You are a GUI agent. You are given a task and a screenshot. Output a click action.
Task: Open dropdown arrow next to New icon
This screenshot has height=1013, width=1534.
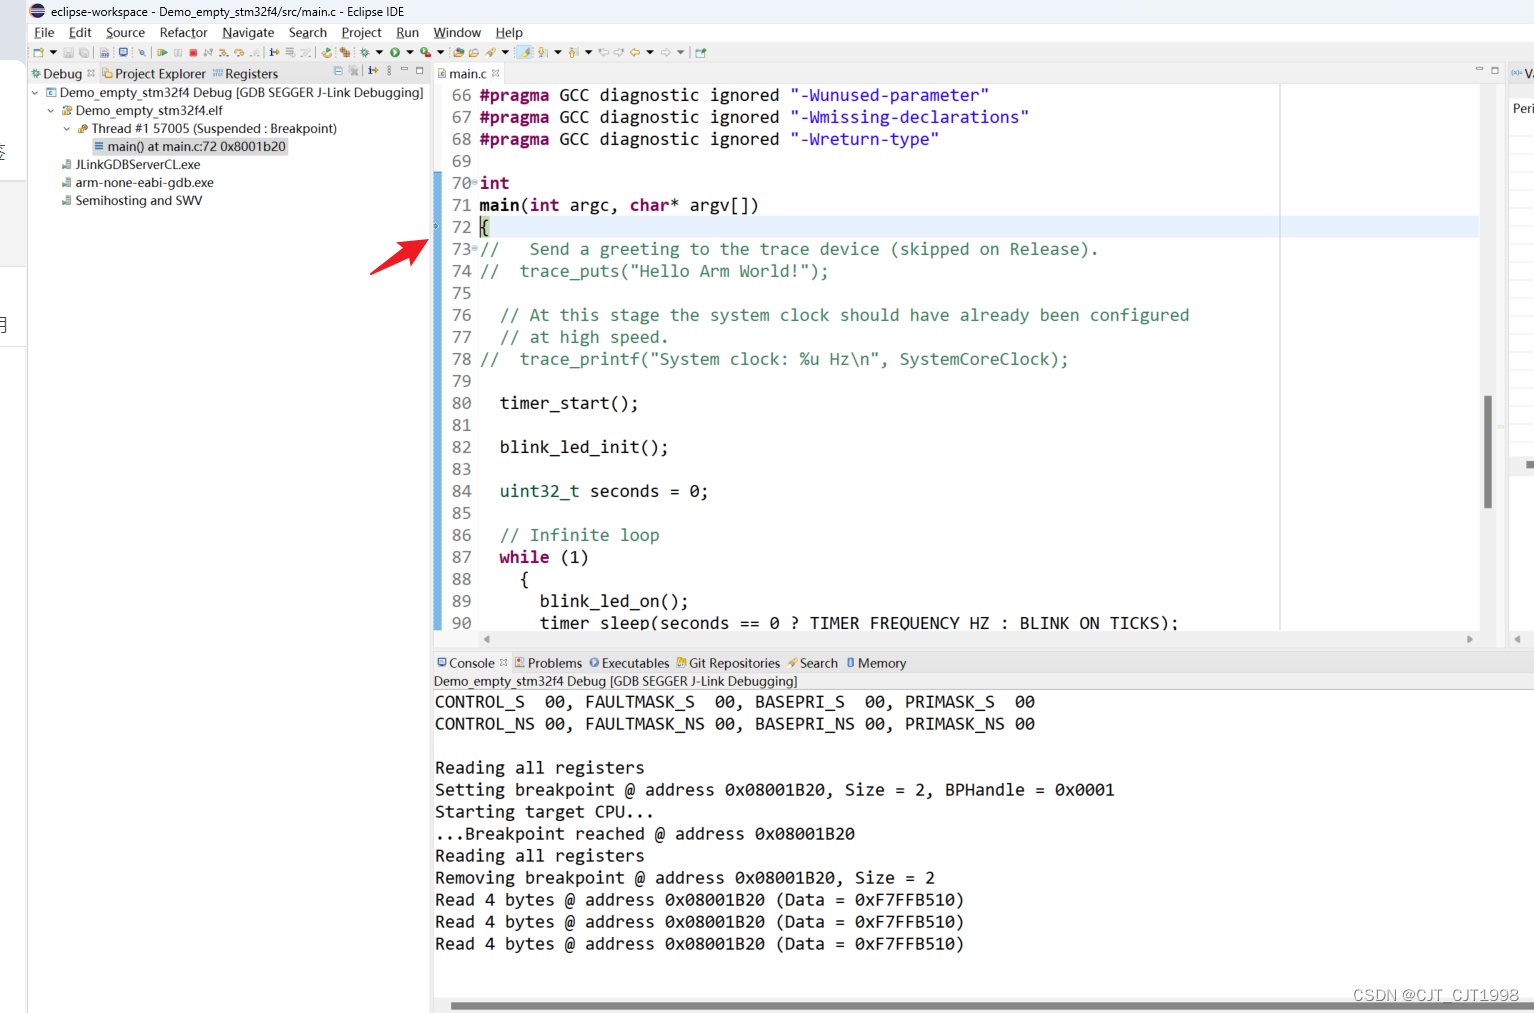tap(53, 52)
